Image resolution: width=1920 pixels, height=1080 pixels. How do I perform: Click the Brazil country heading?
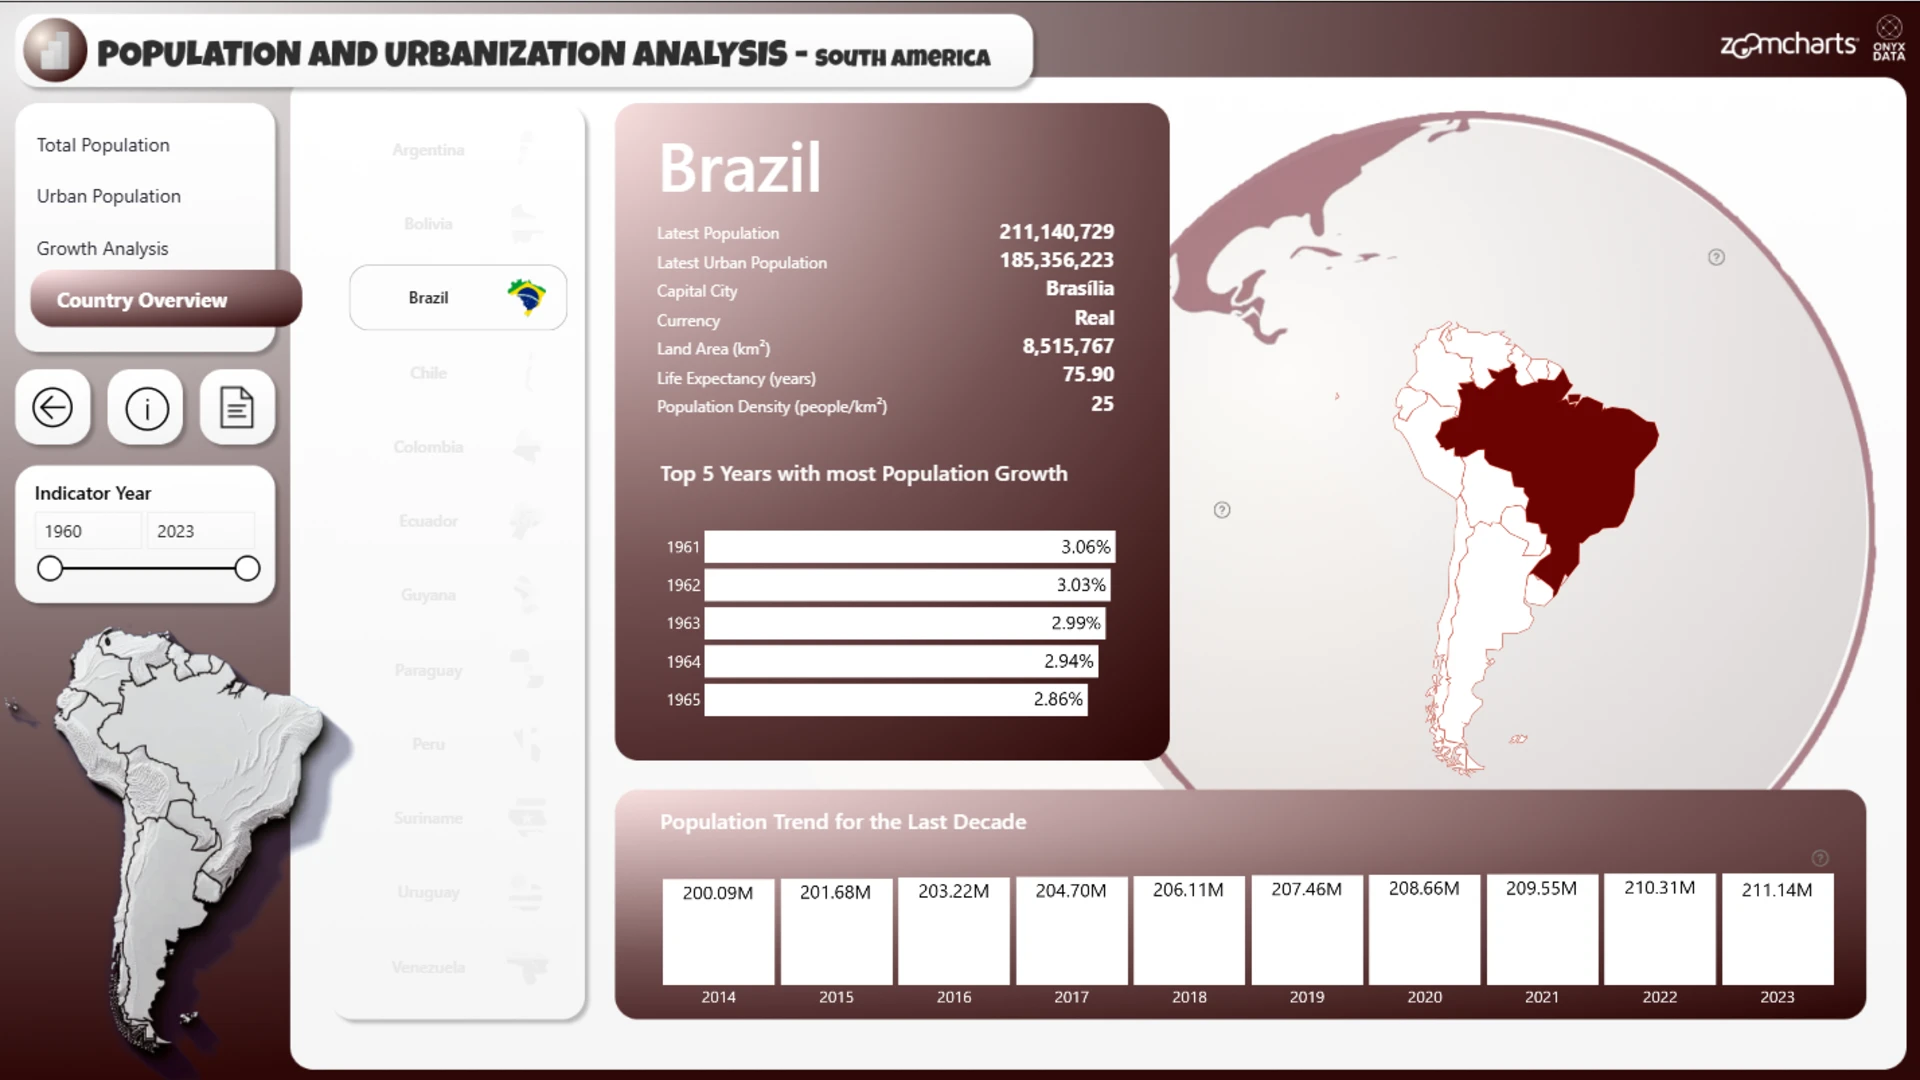(740, 168)
